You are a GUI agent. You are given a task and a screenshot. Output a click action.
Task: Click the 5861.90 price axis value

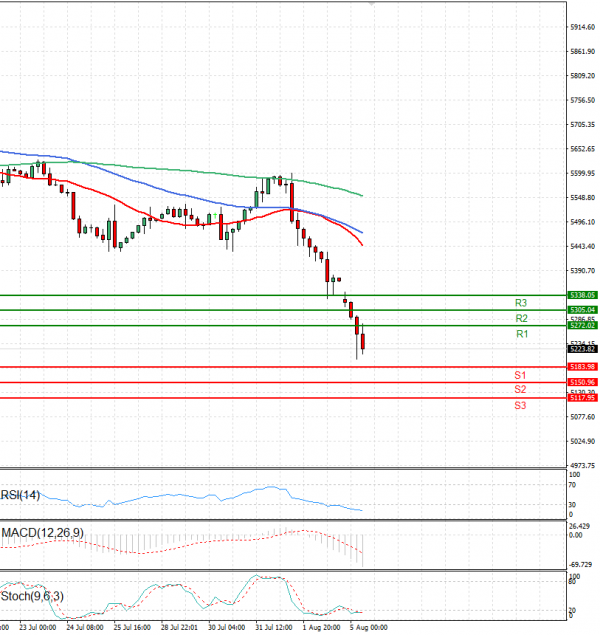coord(582,51)
